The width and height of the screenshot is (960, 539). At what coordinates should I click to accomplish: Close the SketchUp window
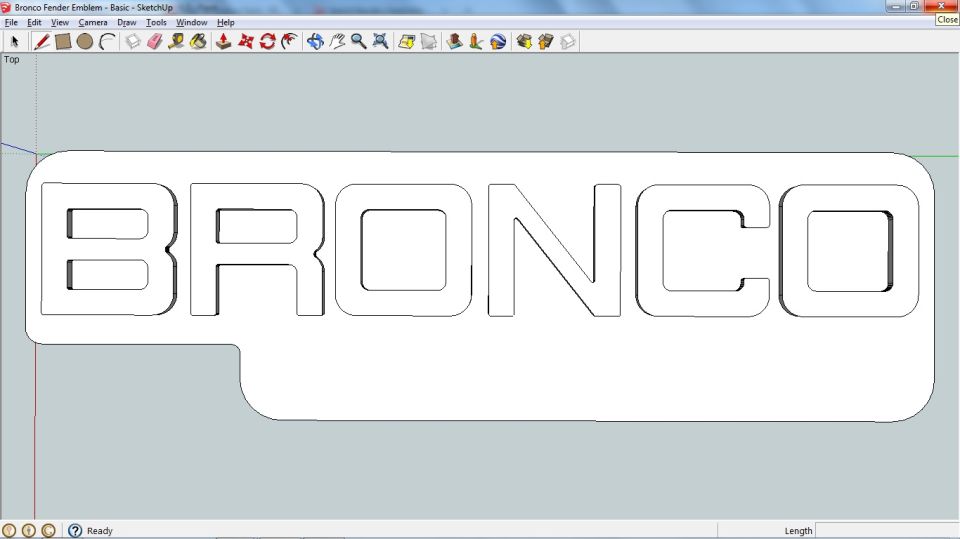[x=941, y=6]
